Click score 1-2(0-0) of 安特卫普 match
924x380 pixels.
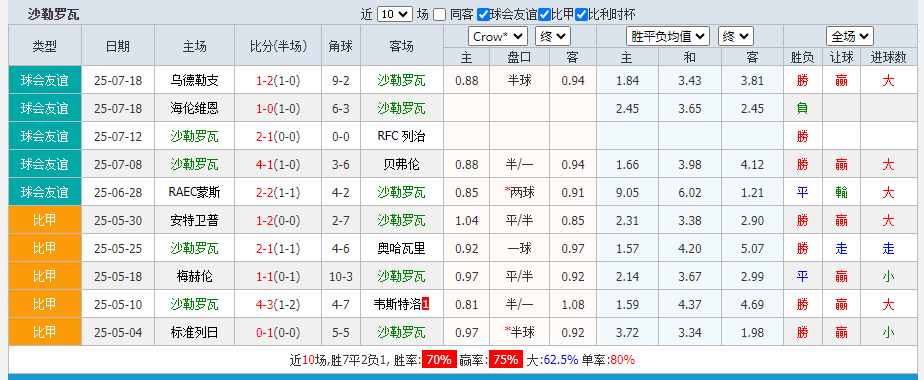click(x=278, y=220)
